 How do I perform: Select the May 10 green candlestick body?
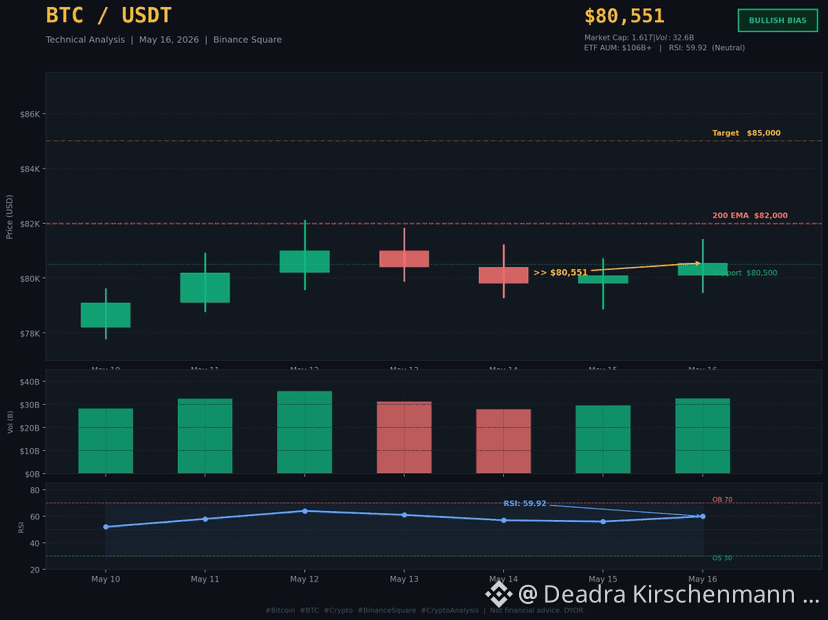(106, 315)
